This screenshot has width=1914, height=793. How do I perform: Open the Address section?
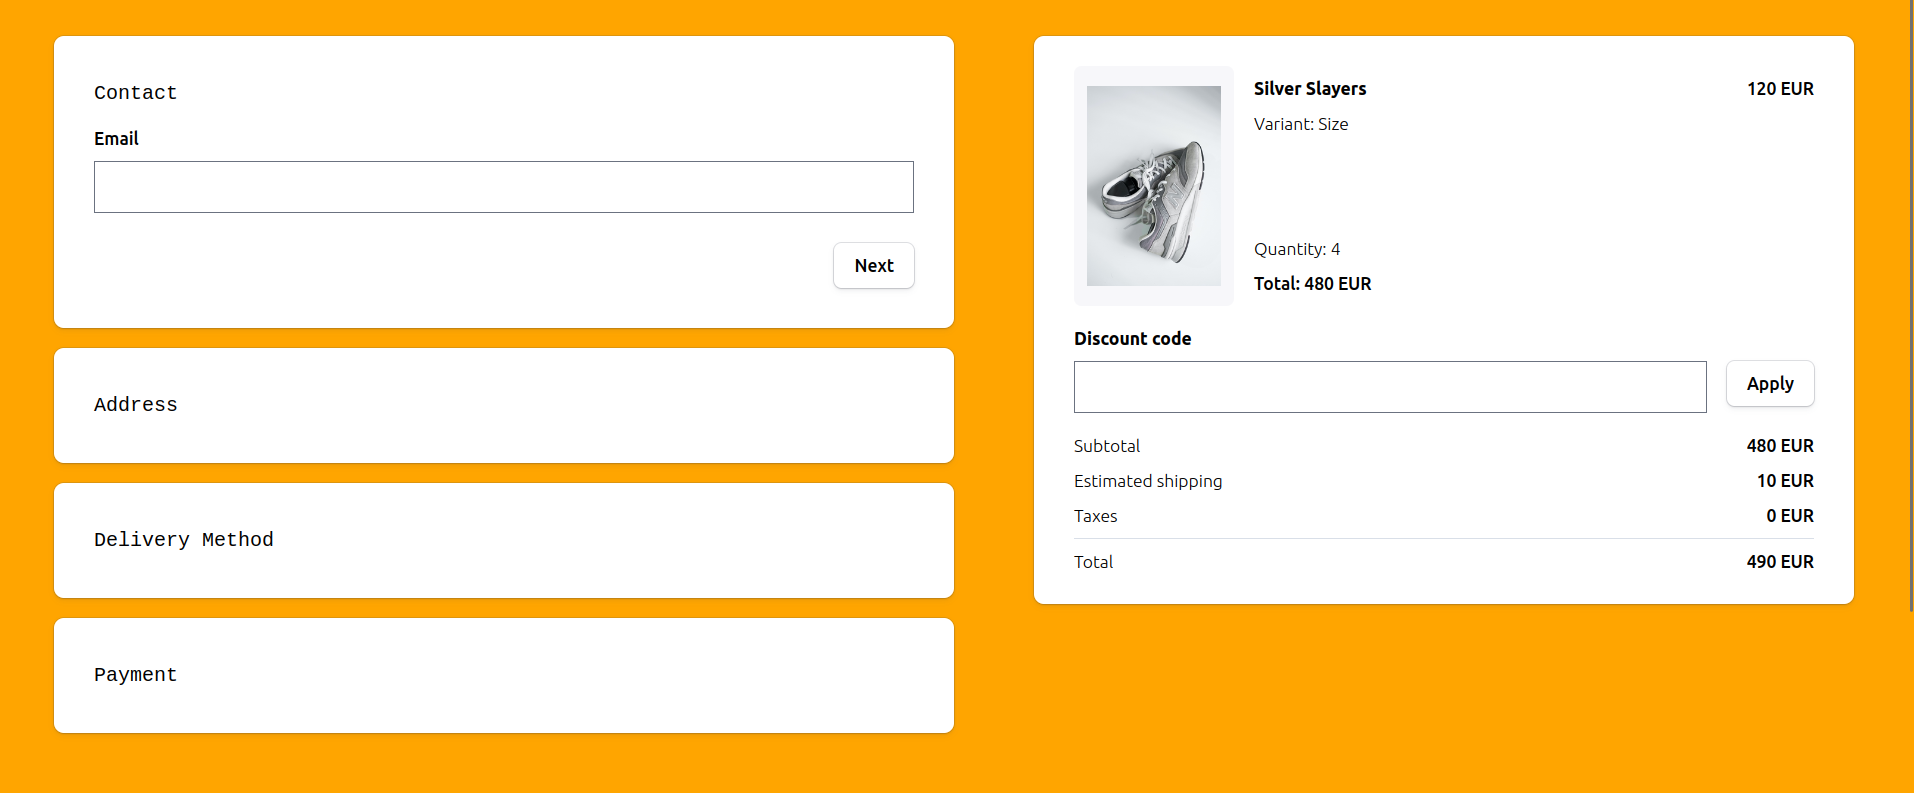tap(135, 405)
